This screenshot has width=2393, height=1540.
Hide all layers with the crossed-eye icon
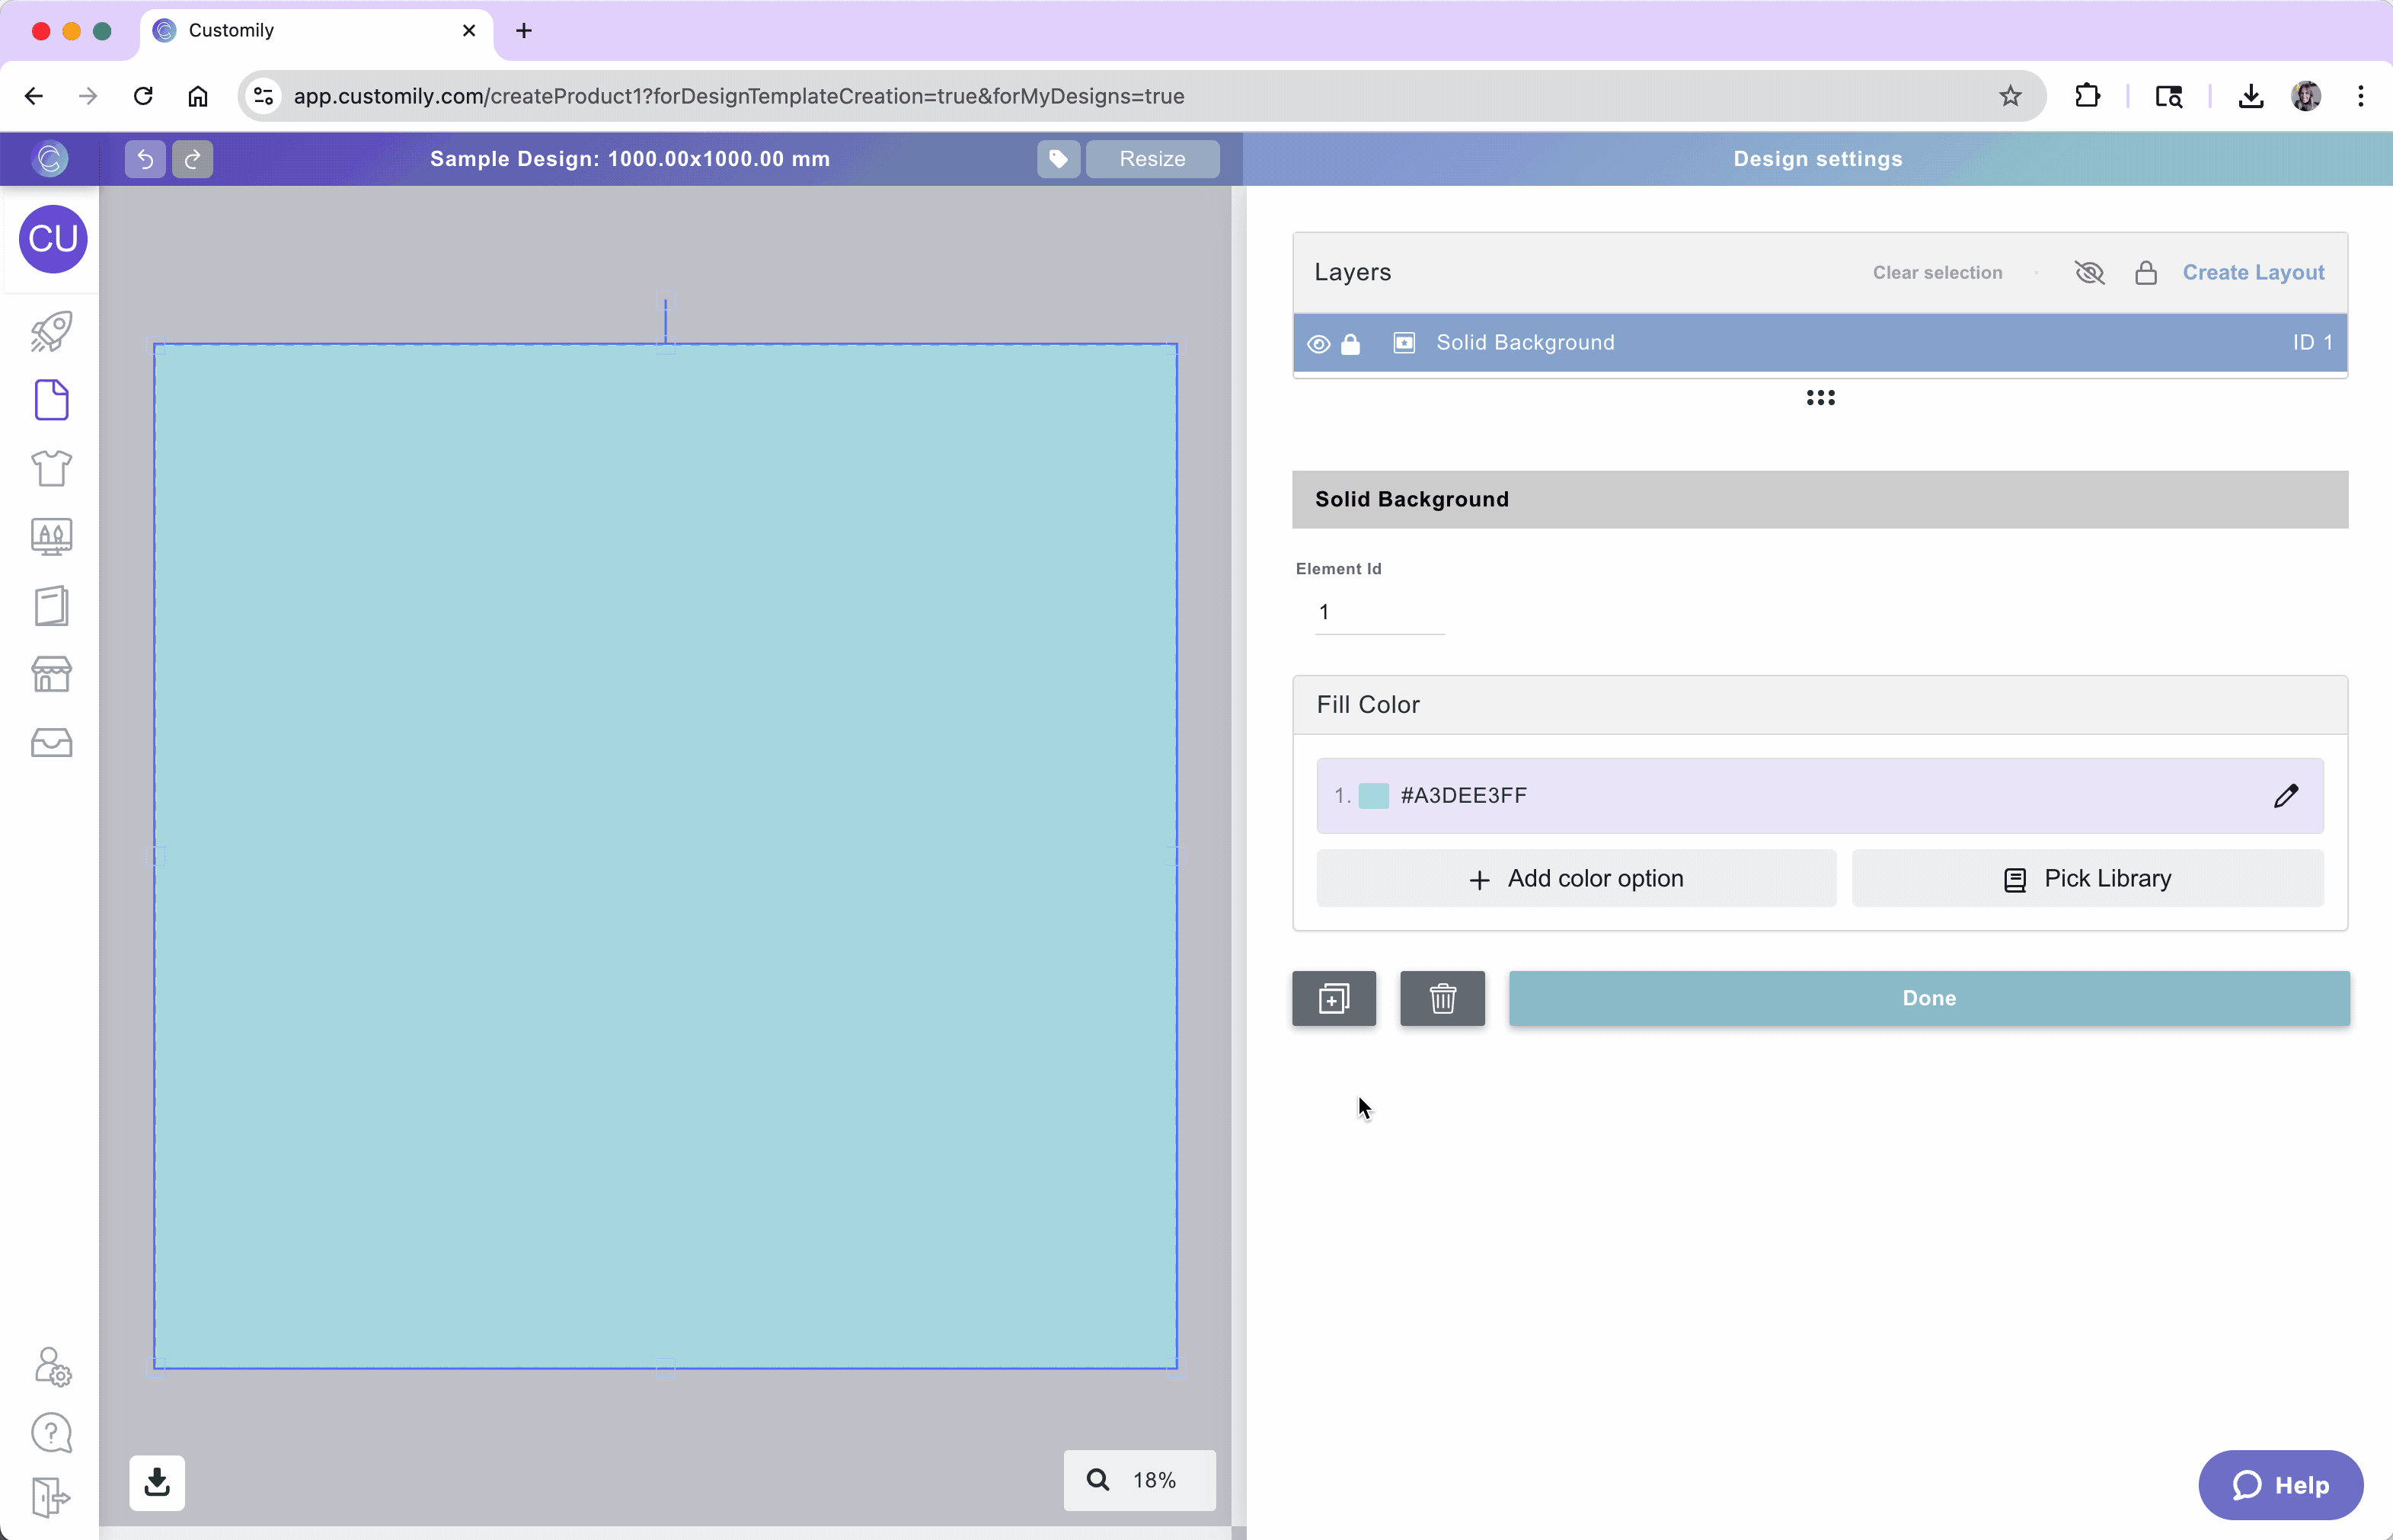click(2089, 272)
